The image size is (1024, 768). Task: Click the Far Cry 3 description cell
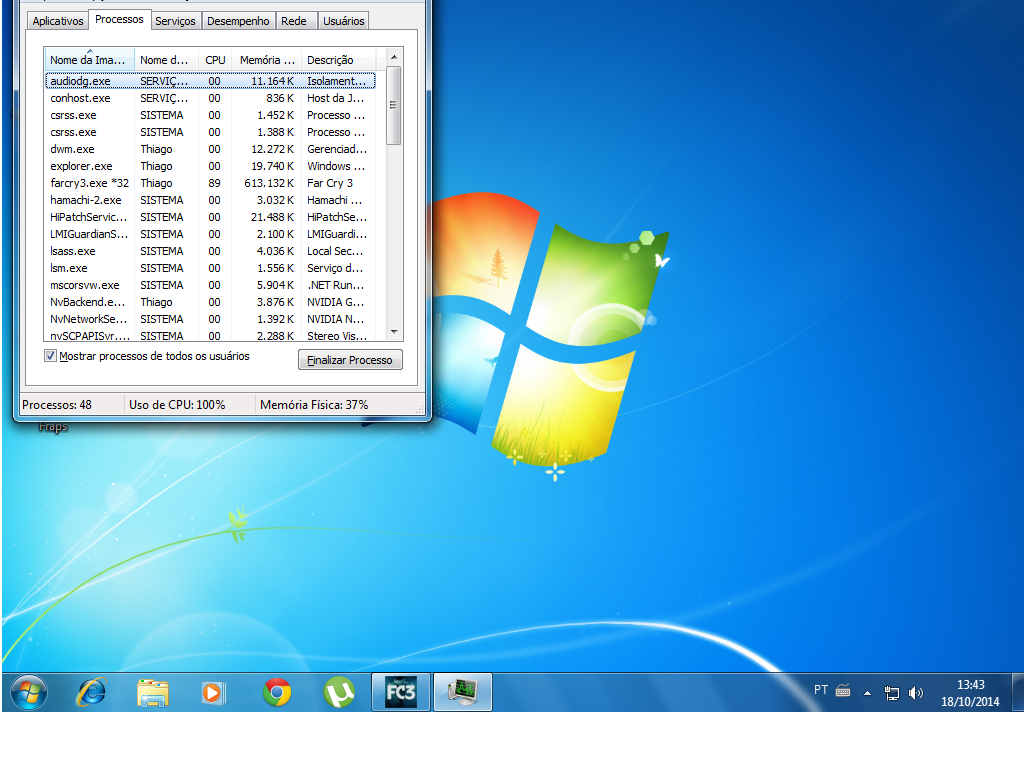point(330,183)
